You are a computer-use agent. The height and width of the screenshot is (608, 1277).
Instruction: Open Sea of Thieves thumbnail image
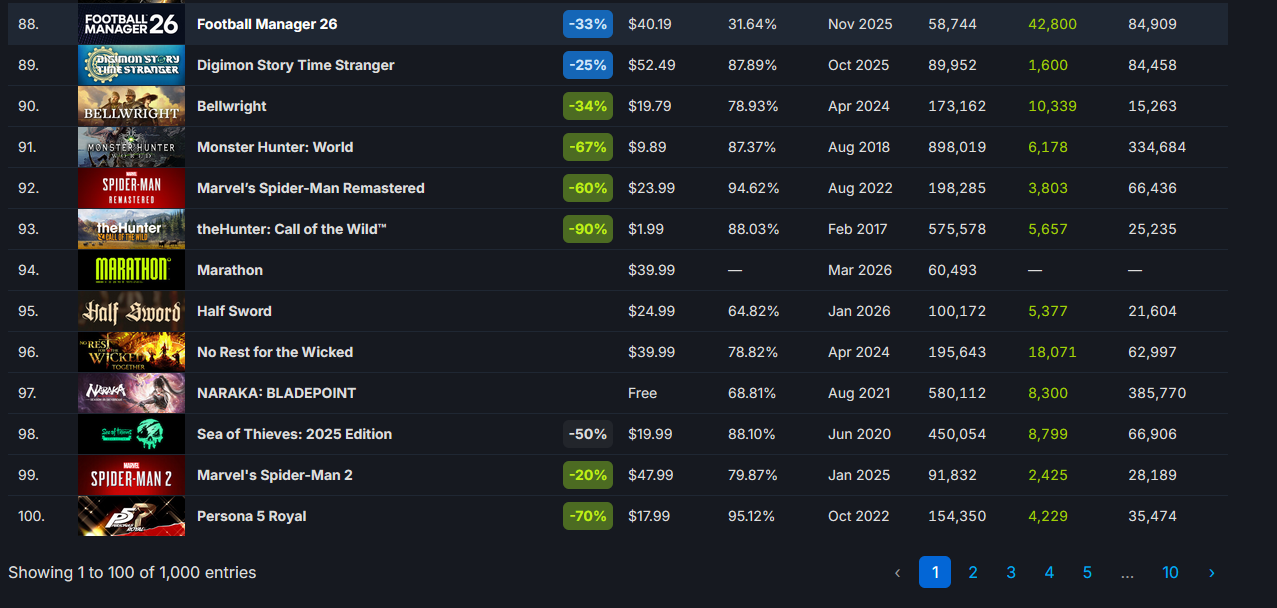click(131, 434)
